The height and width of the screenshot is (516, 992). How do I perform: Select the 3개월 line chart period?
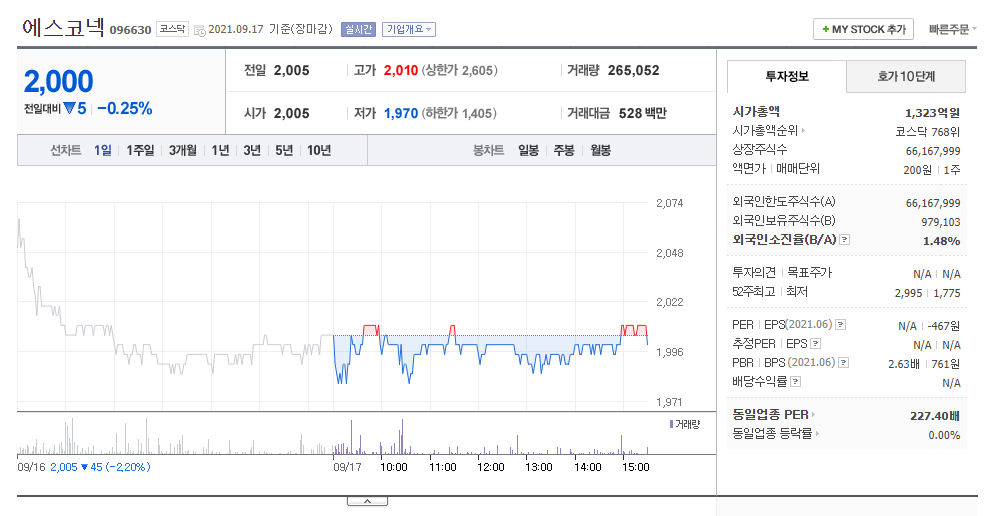[x=182, y=150]
